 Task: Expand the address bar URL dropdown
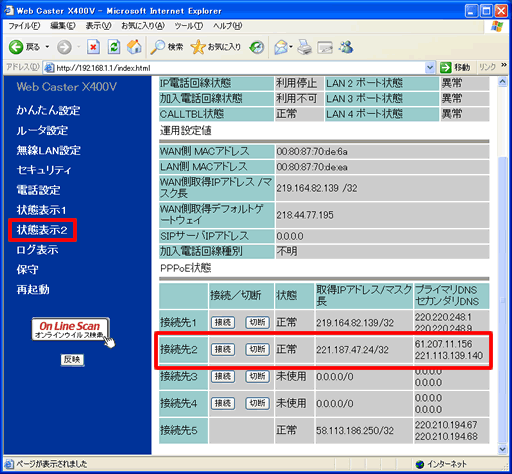point(430,68)
